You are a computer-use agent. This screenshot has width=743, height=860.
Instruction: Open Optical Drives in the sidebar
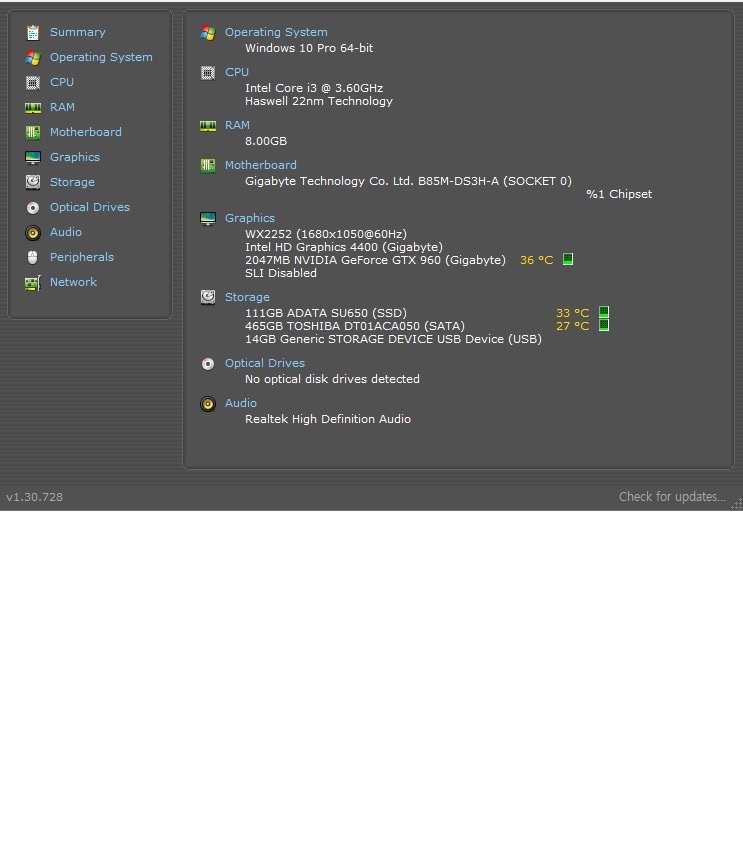(90, 207)
